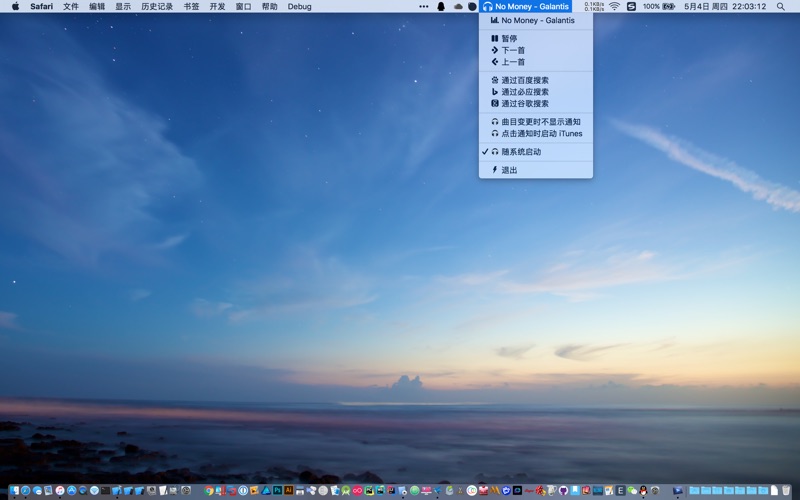
Task: Open iTunes music icon in Dock
Action: tap(60, 490)
